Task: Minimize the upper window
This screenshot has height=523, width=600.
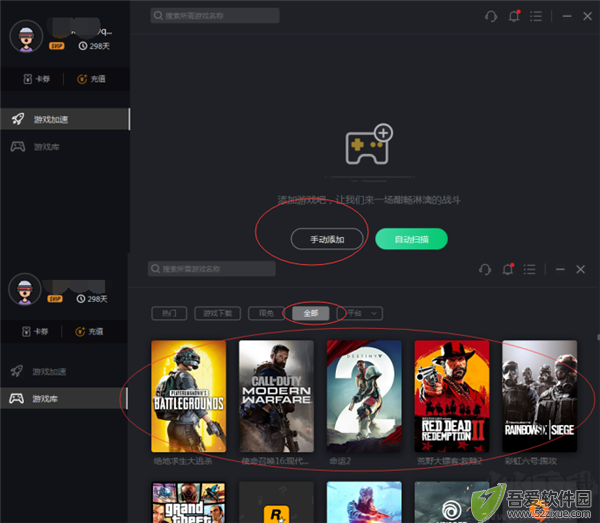Action: [567, 16]
